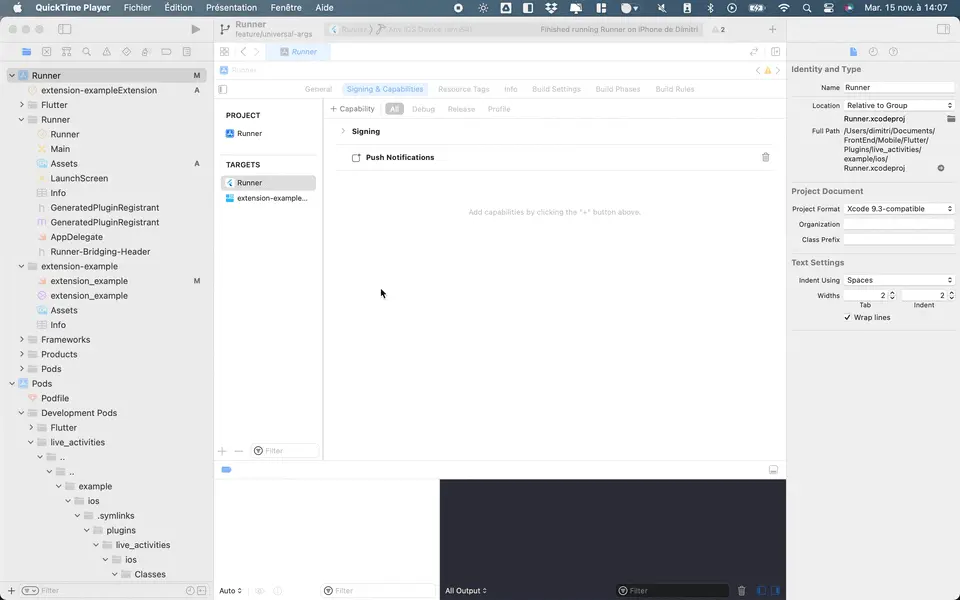Image resolution: width=960 pixels, height=600 pixels.
Task: Add an editor split on the right
Action: pyautogui.click(x=775, y=52)
